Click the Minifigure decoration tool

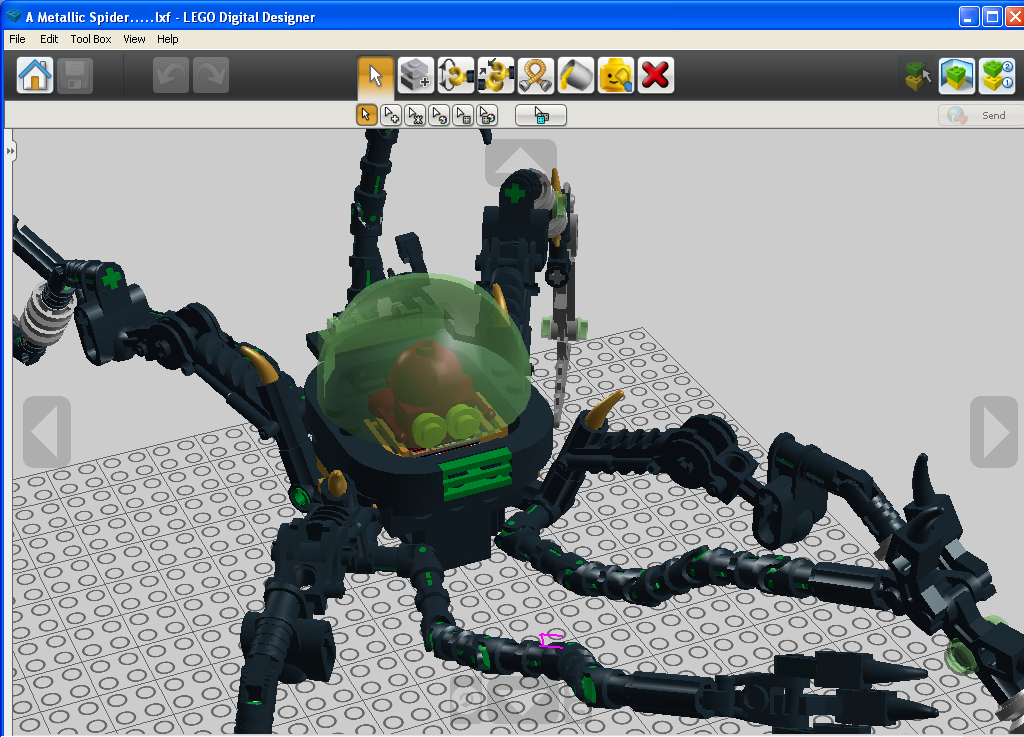click(615, 74)
